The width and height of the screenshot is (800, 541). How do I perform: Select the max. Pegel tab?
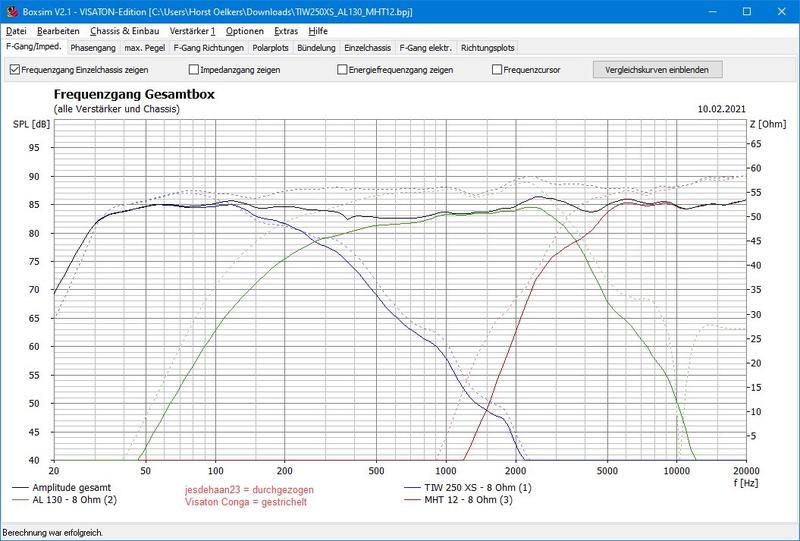[144, 47]
